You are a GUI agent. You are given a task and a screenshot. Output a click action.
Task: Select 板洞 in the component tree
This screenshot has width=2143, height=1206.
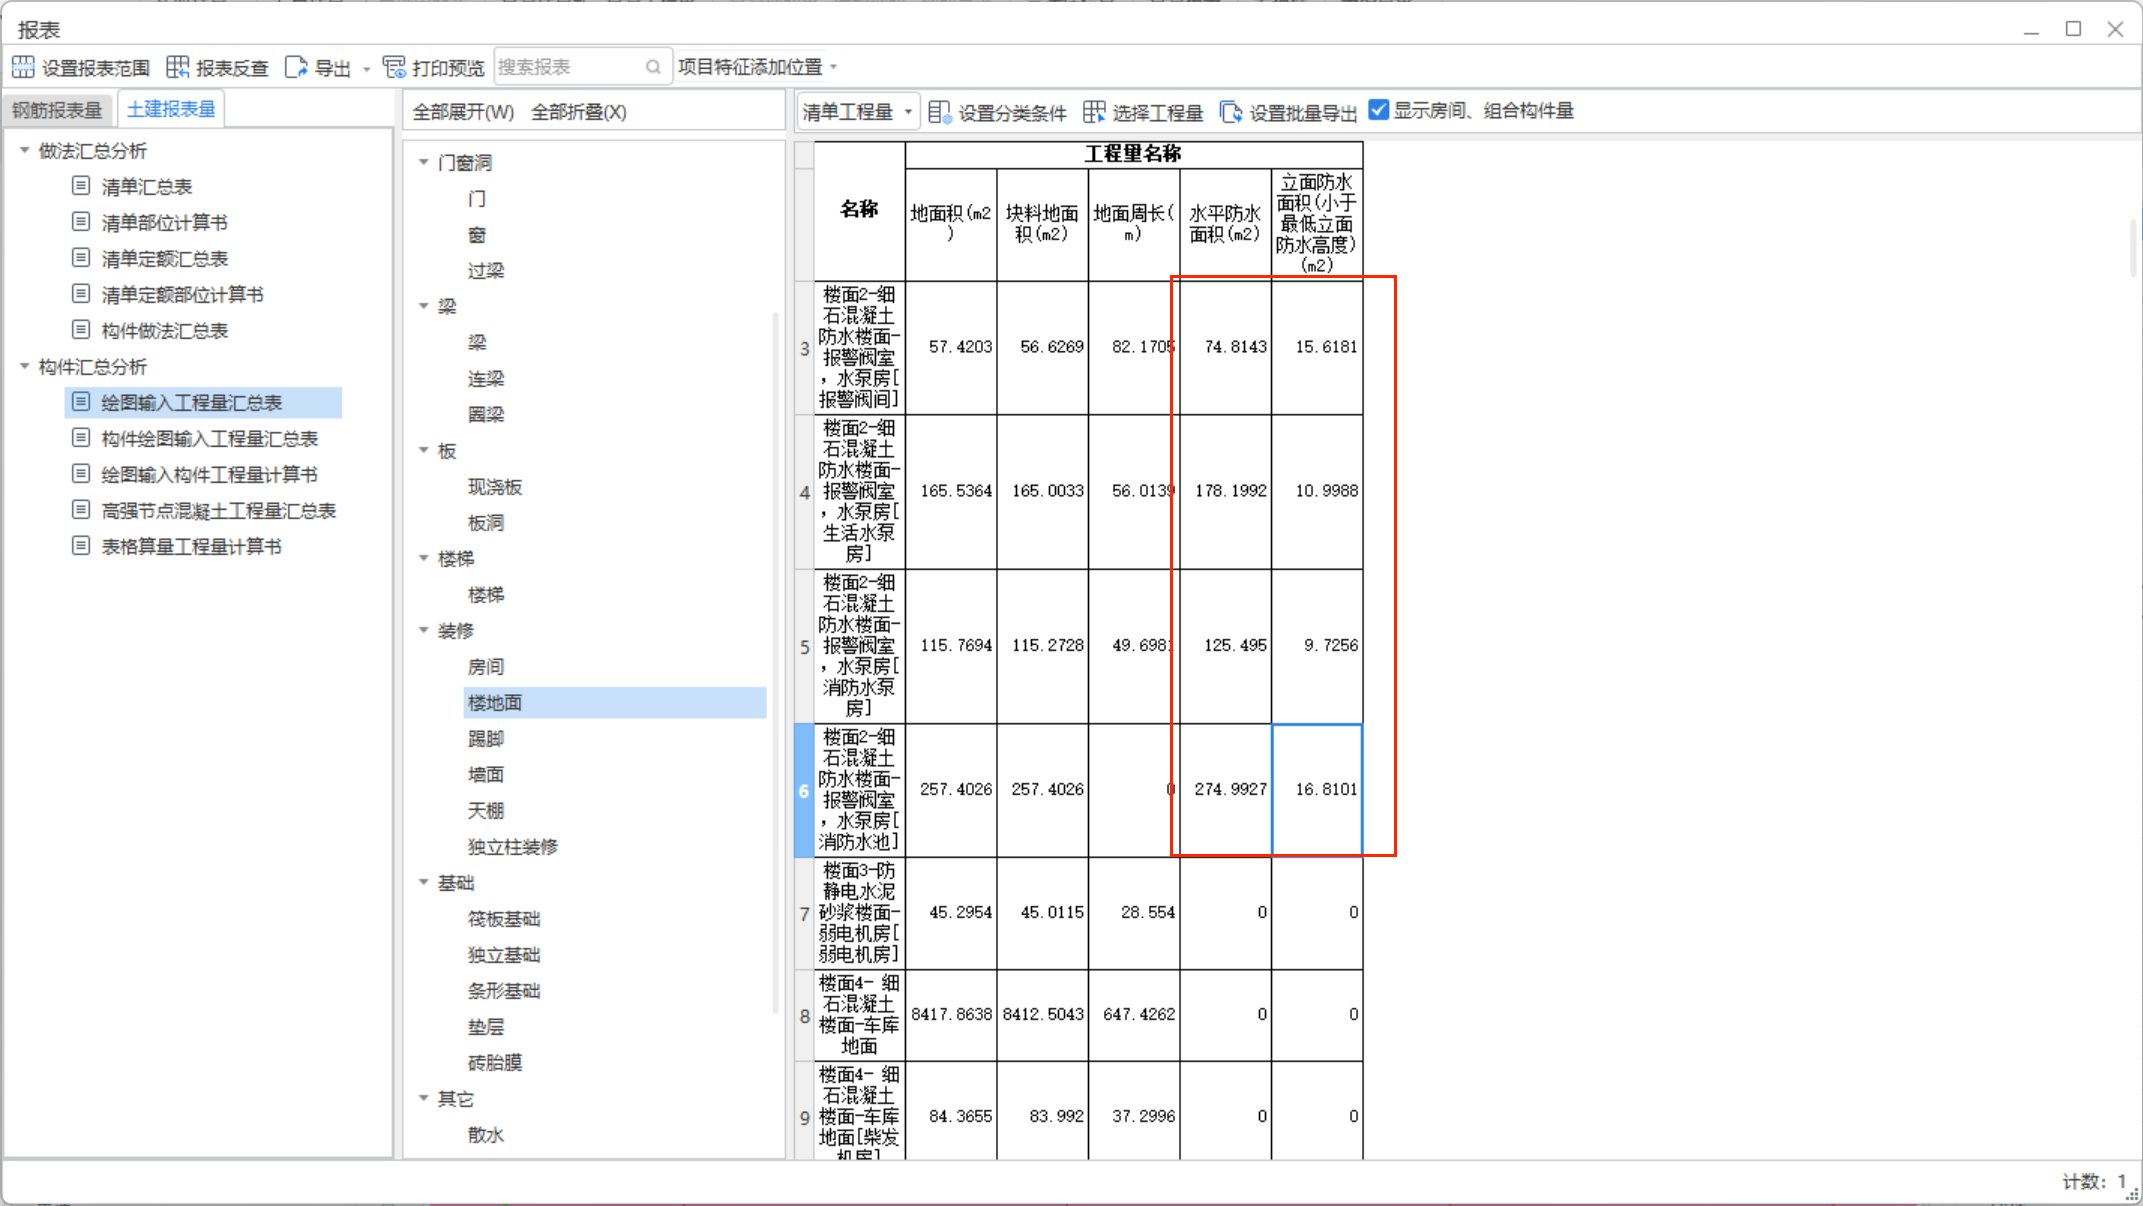coord(486,522)
